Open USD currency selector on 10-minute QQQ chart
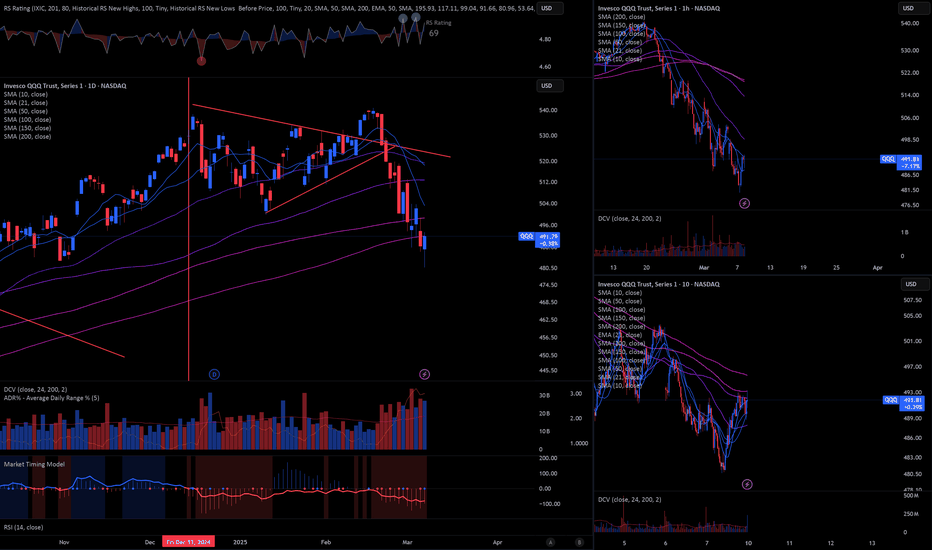 [x=914, y=284]
